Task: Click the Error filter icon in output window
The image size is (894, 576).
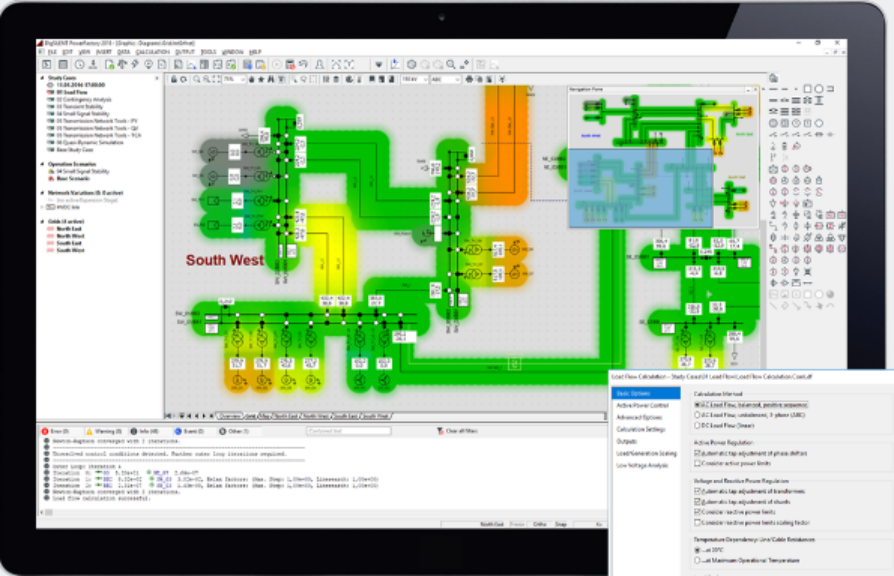Action: click(x=45, y=431)
